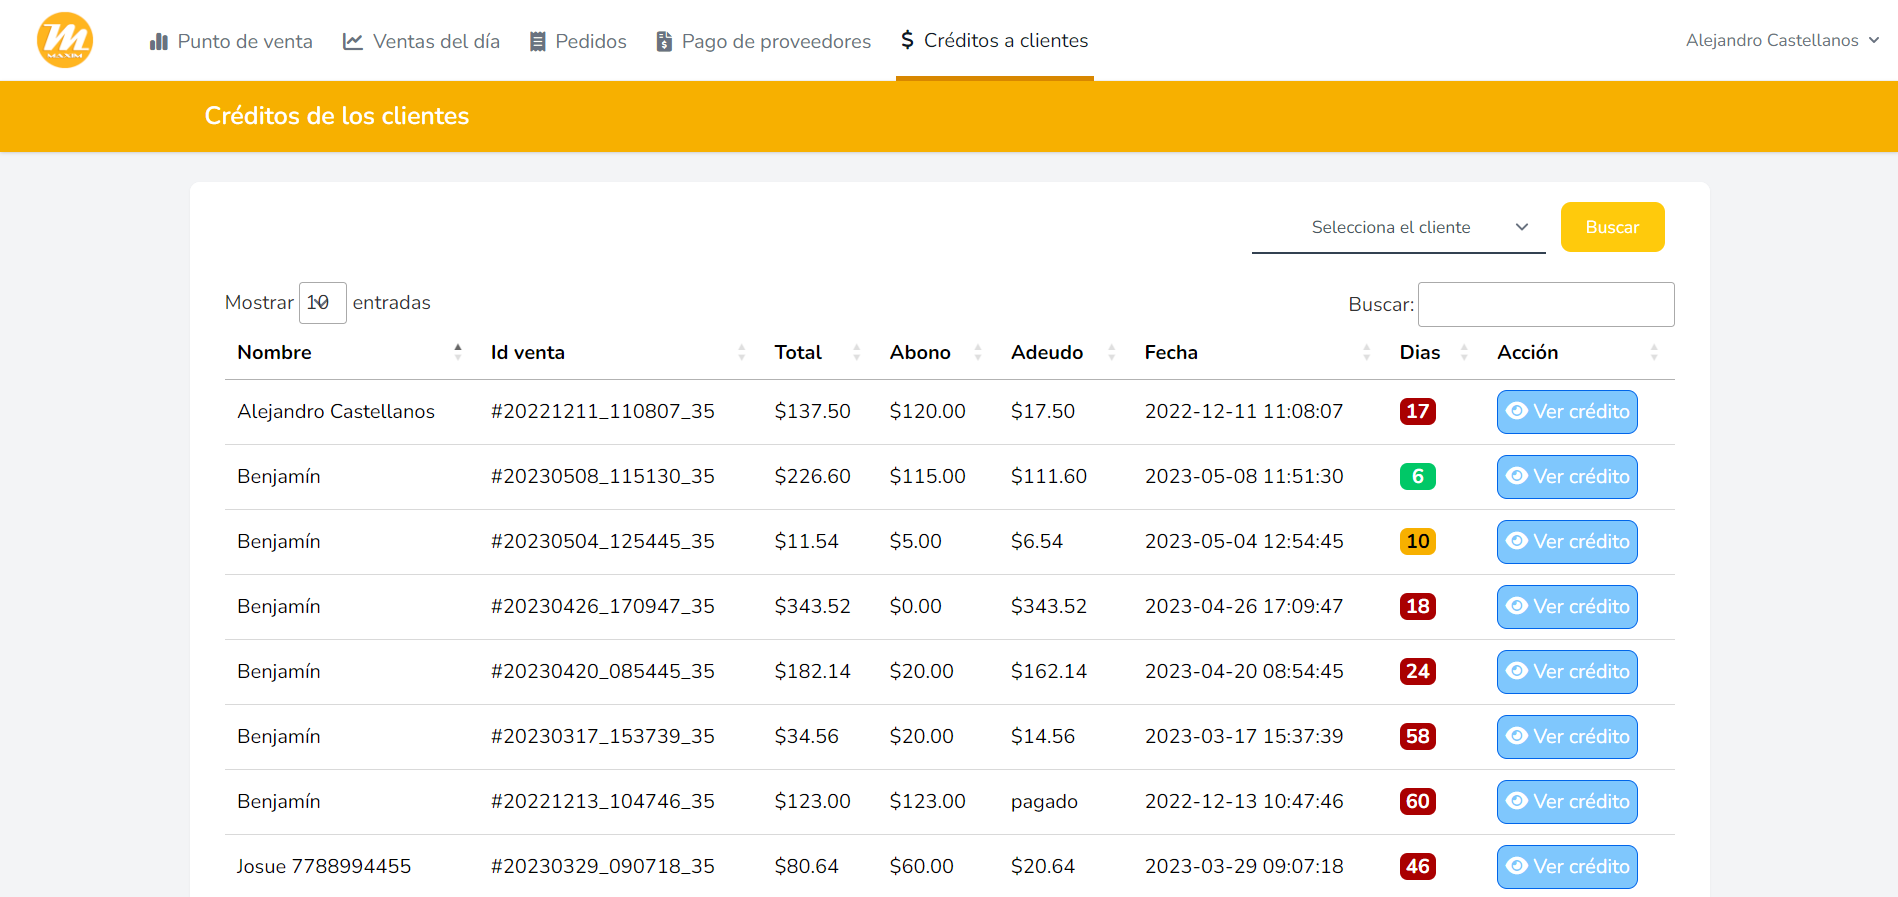Select Créditos a clientes tab
1898x897 pixels.
click(994, 40)
